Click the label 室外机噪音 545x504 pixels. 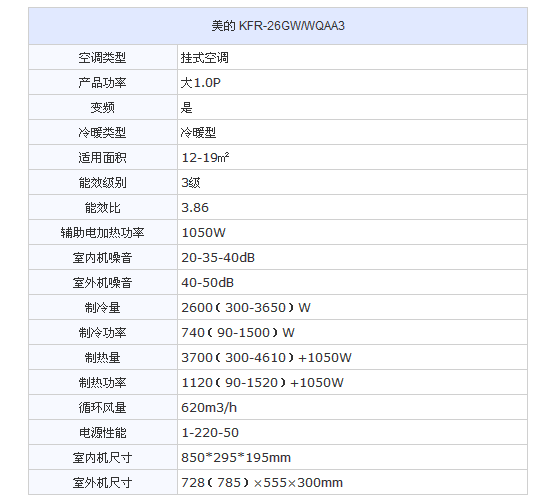coord(102,283)
